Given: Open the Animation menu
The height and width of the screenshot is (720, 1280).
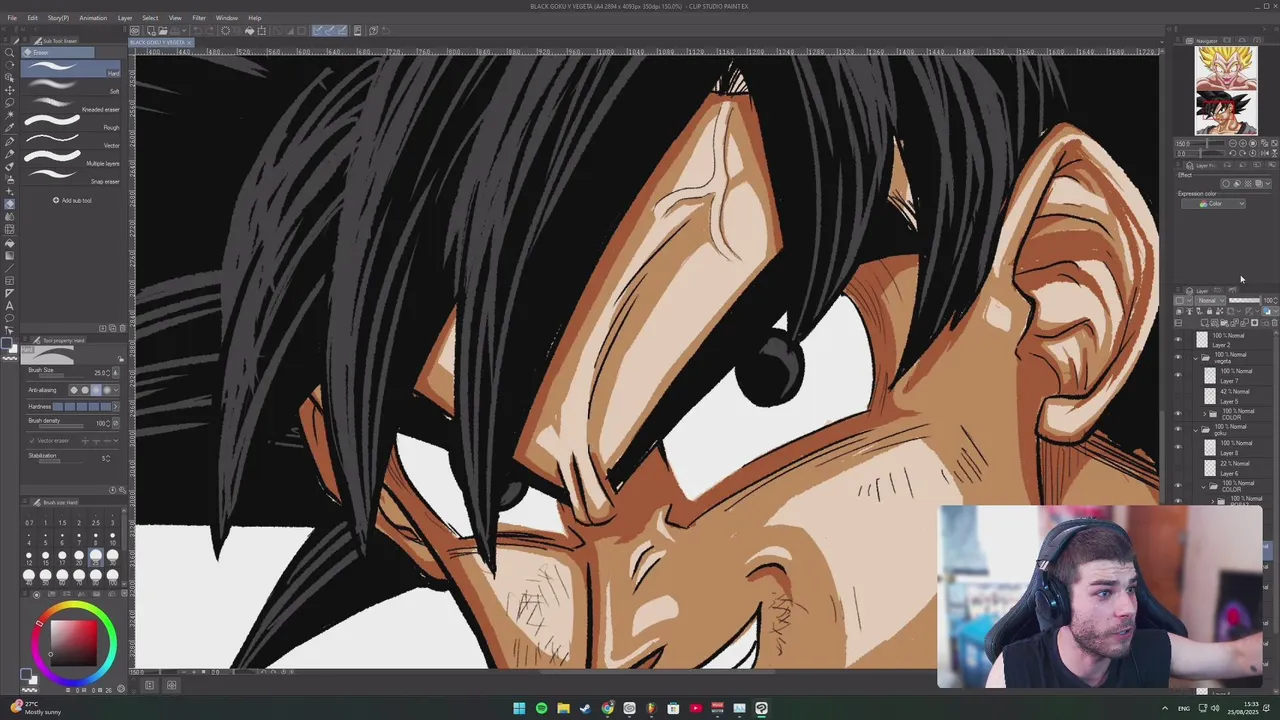Looking at the screenshot, I should (93, 17).
